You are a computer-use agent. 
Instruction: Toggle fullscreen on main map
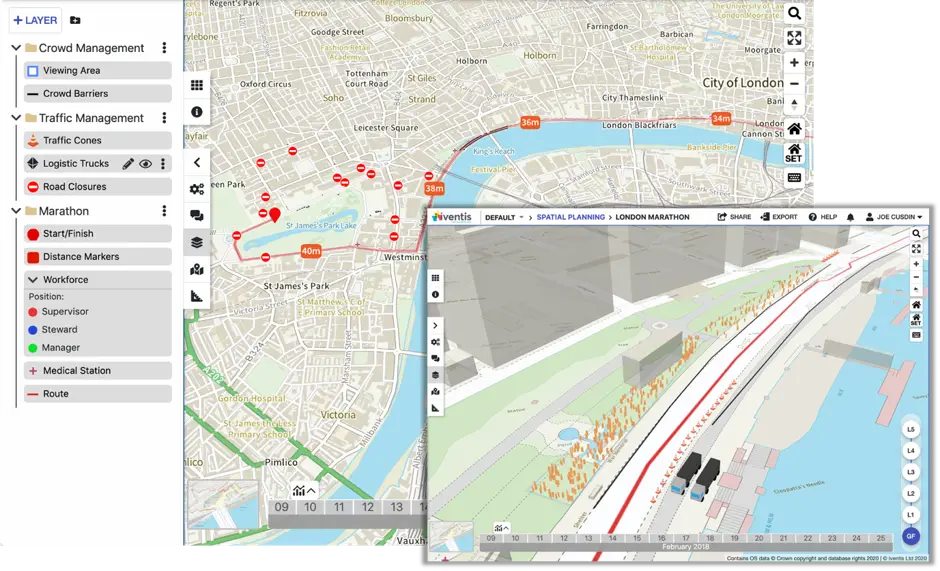click(794, 38)
